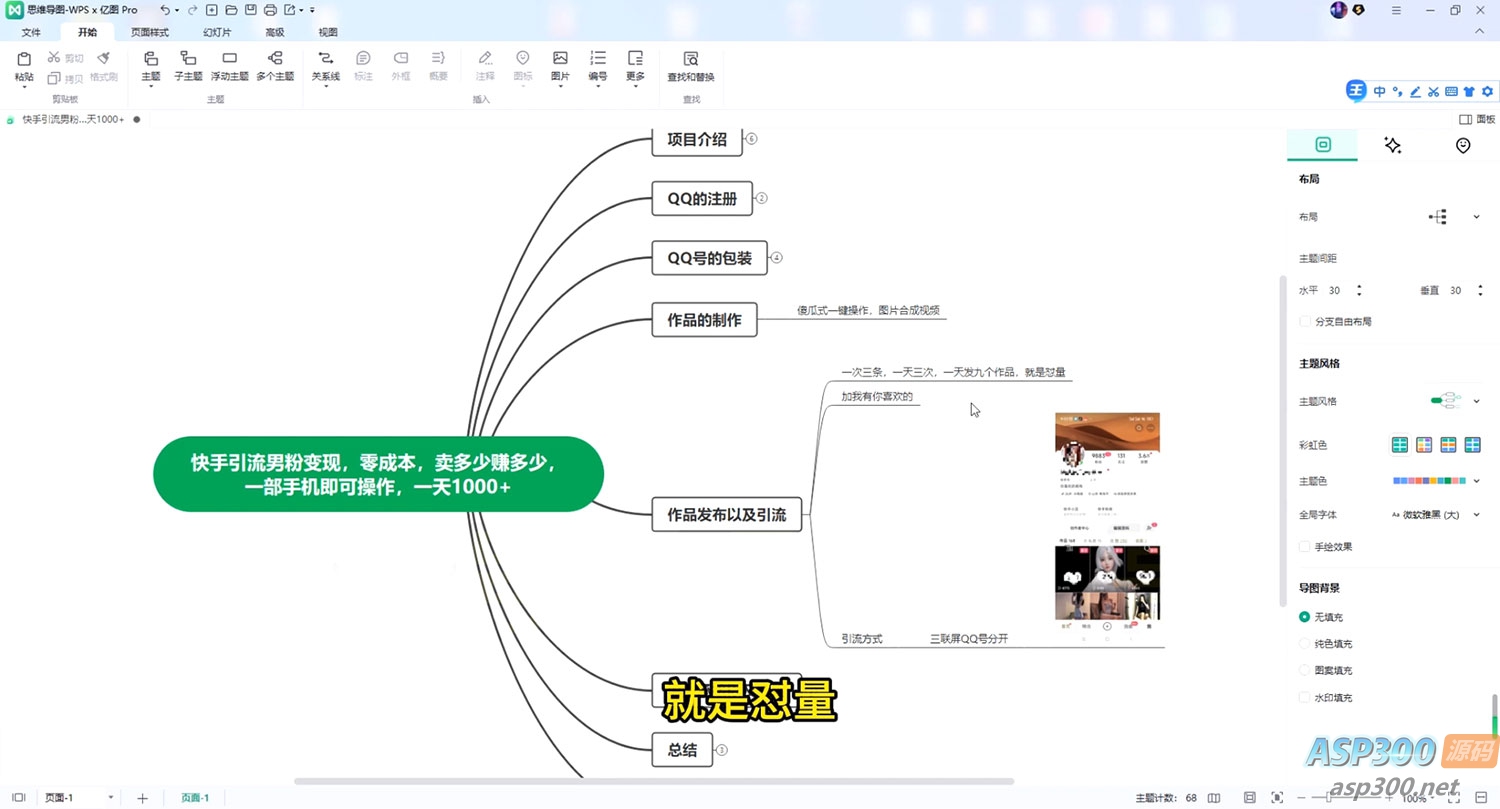Switch to the 页面样式 ribbon tab
Screen dimensions: 1500x809
click(150, 32)
